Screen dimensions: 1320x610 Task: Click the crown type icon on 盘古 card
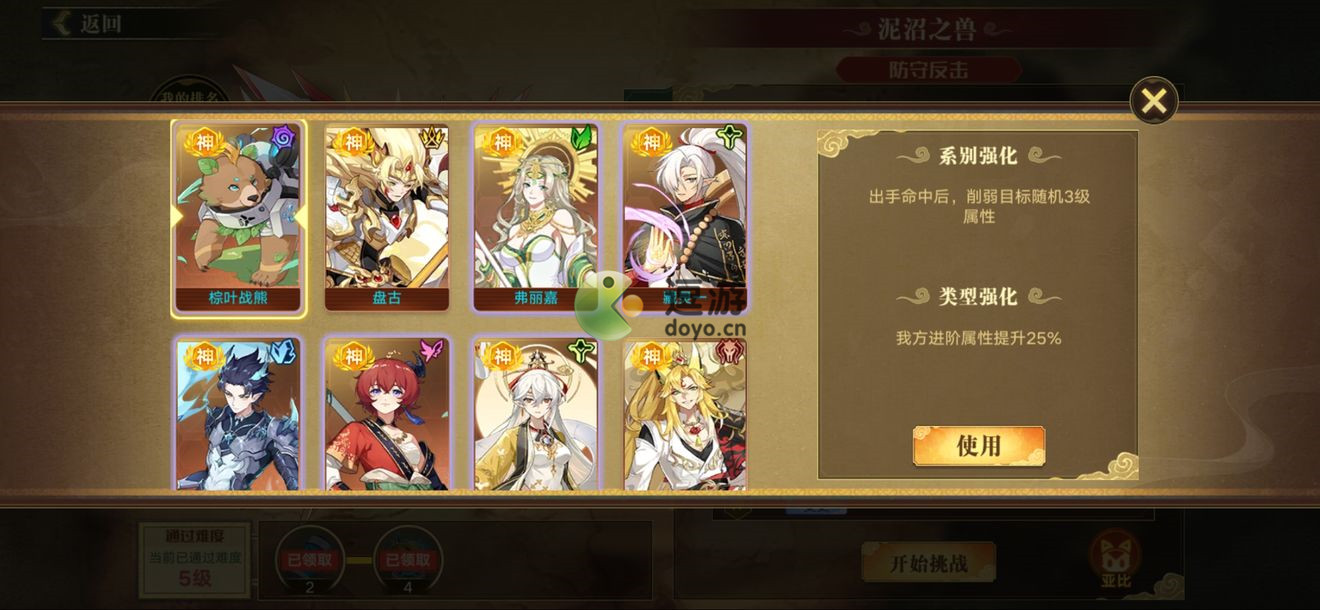(433, 137)
